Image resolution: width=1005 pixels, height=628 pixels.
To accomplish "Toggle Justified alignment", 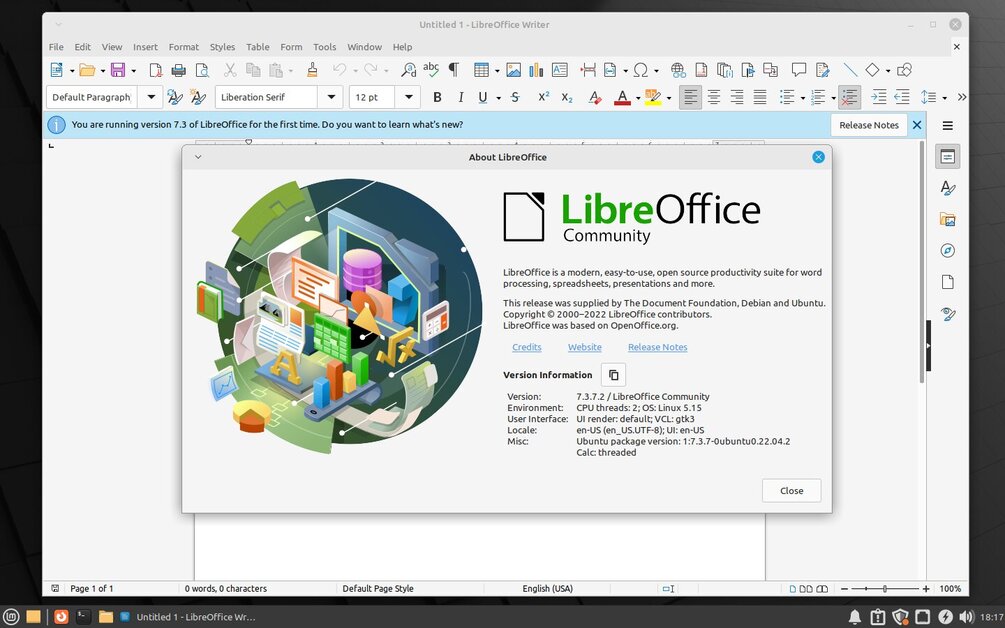I will point(760,97).
